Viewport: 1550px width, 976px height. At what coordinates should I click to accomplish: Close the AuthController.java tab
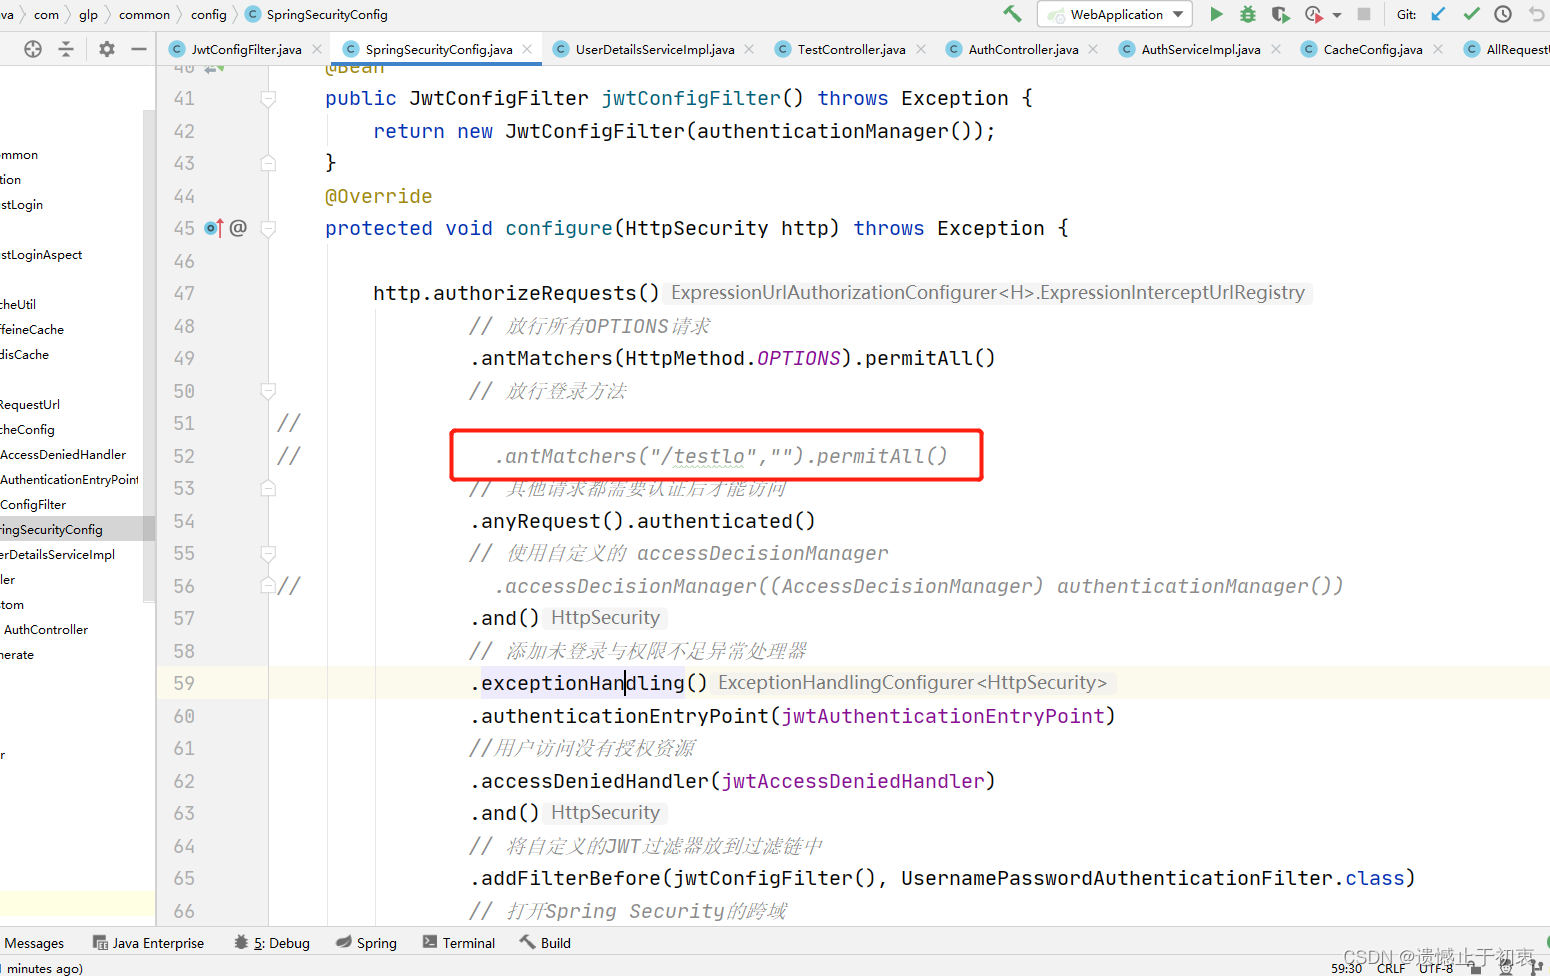click(x=1093, y=49)
